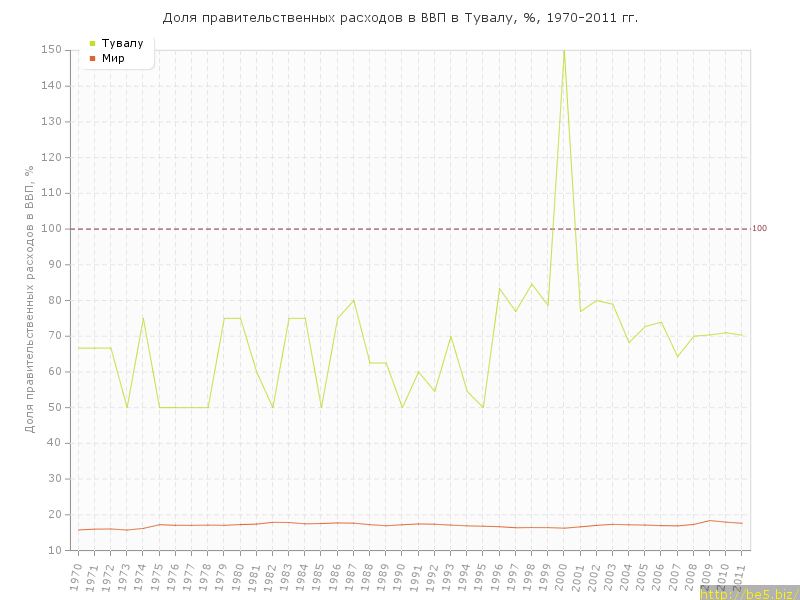Click the 10 tick on the y-axis
Image resolution: width=800 pixels, height=600 pixels.
click(58, 550)
